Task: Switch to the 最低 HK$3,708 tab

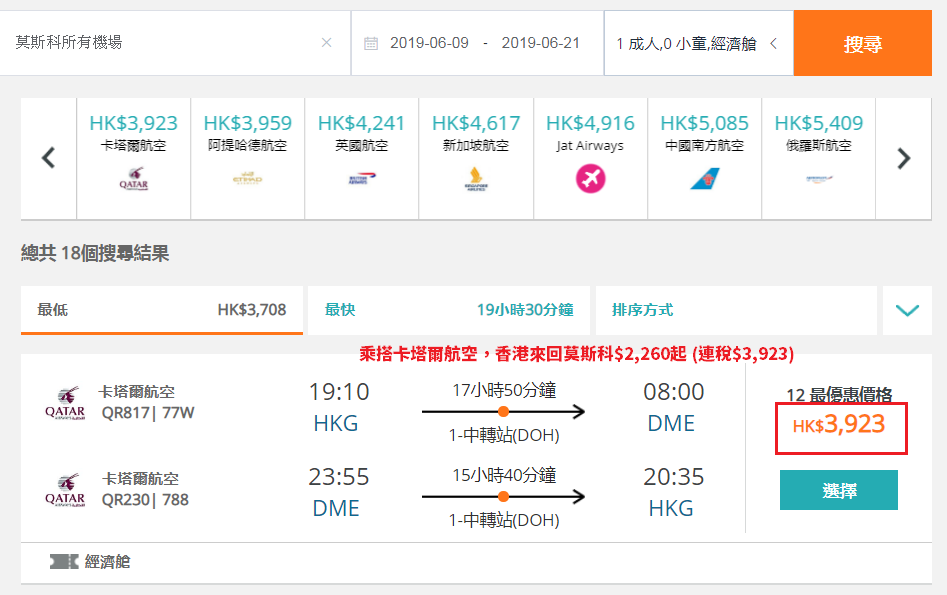Action: point(162,310)
